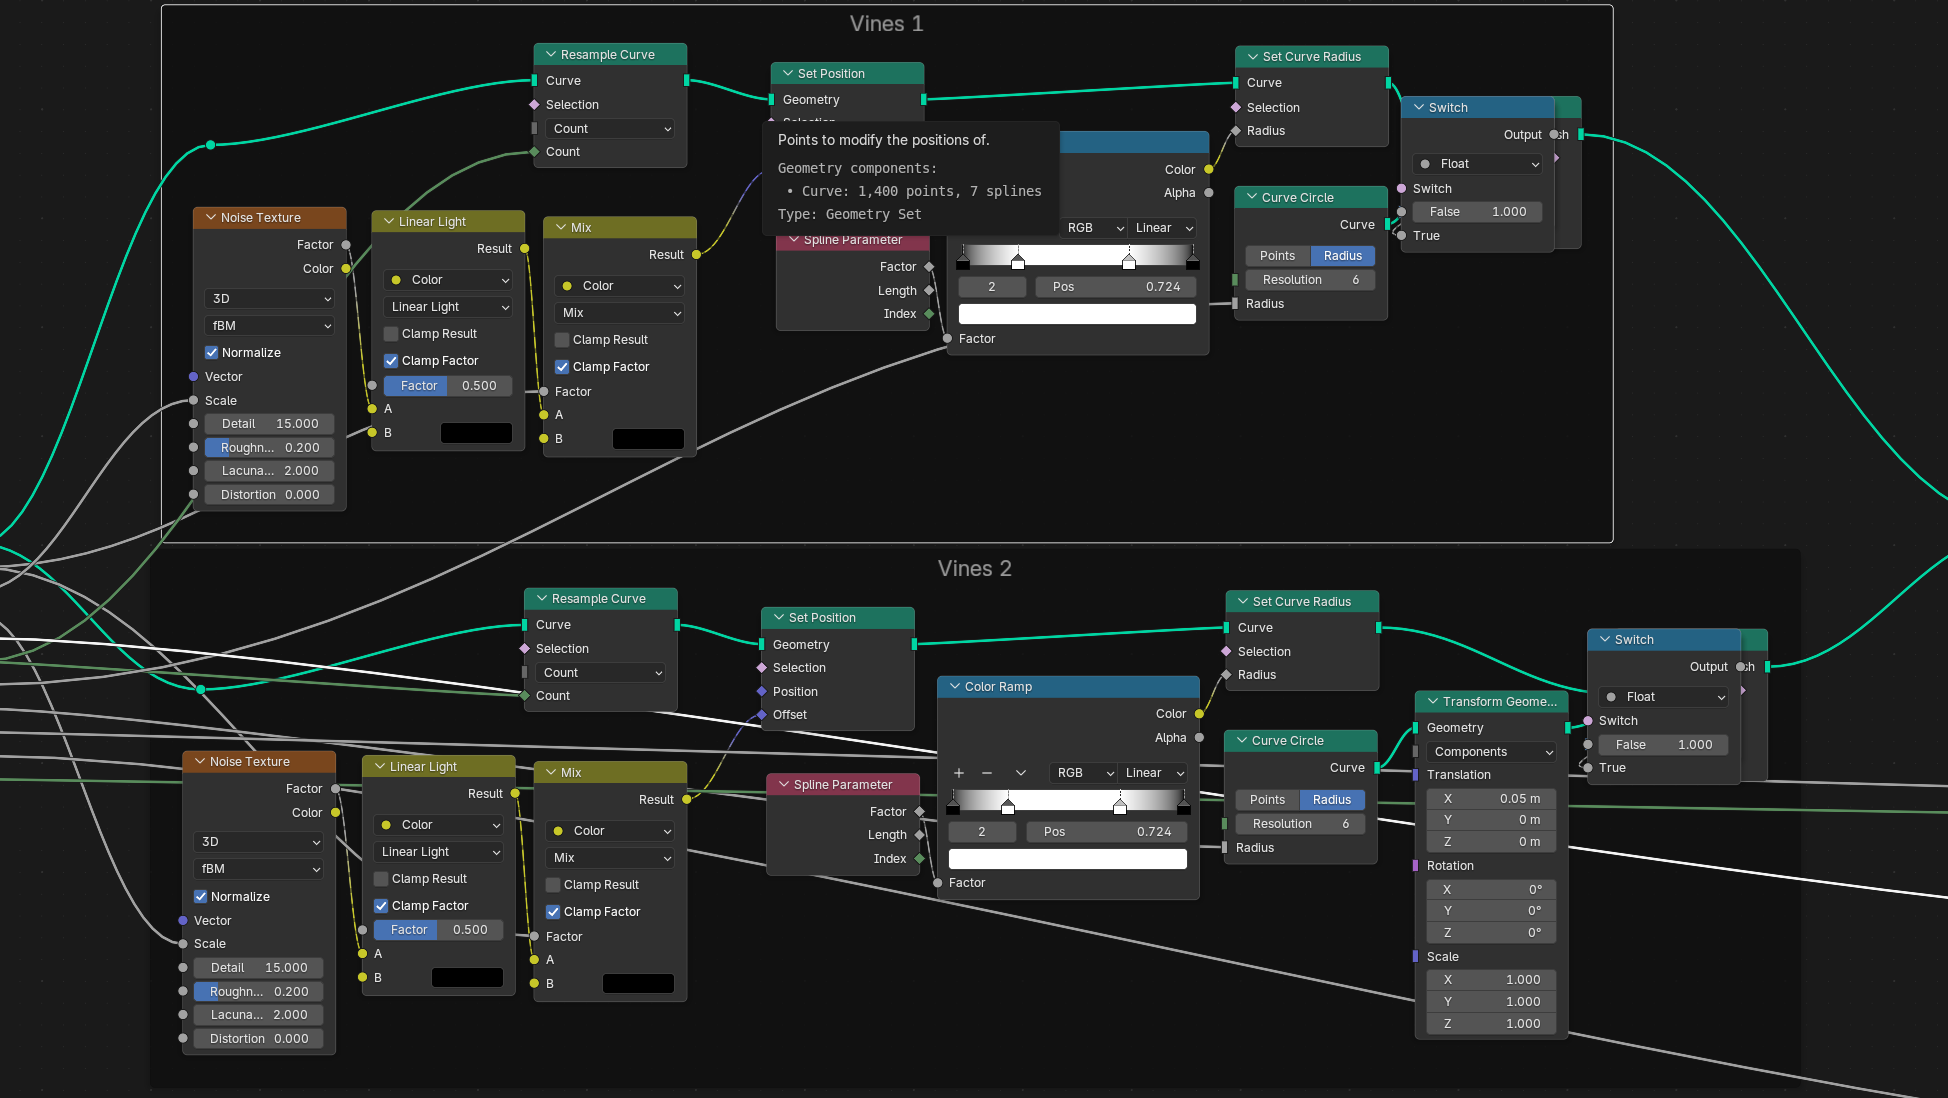Viewport: 1948px width, 1098px height.
Task: Add a color stop in Vines 2 Color Ramp
Action: [958, 773]
